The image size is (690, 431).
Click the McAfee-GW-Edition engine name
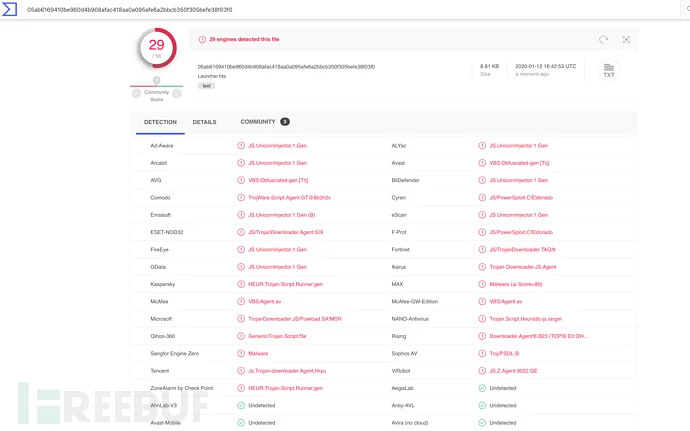click(415, 302)
